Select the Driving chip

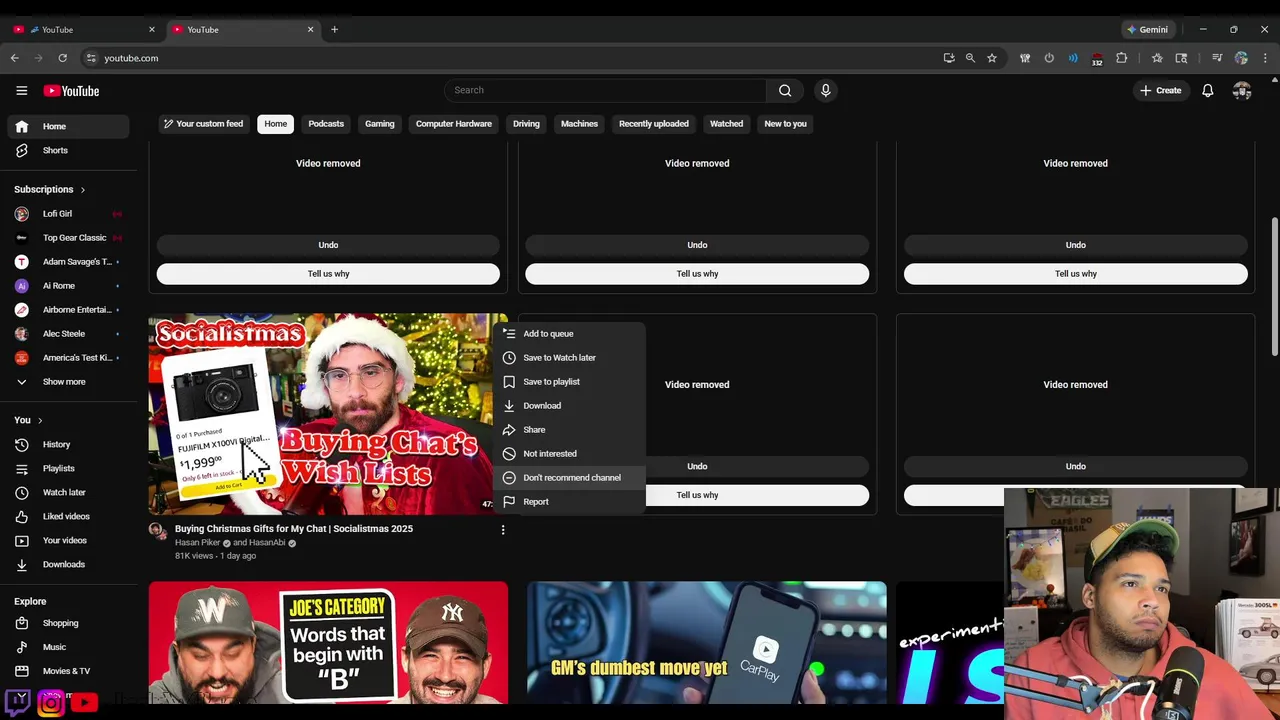(x=526, y=124)
